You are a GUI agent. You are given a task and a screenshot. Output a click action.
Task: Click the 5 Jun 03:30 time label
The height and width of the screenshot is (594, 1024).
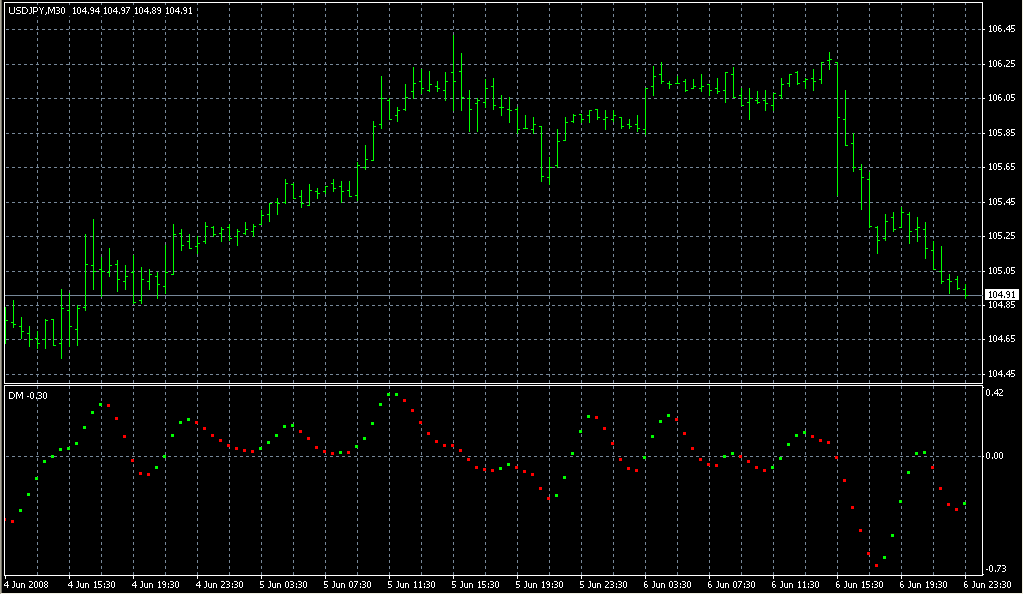pos(285,584)
